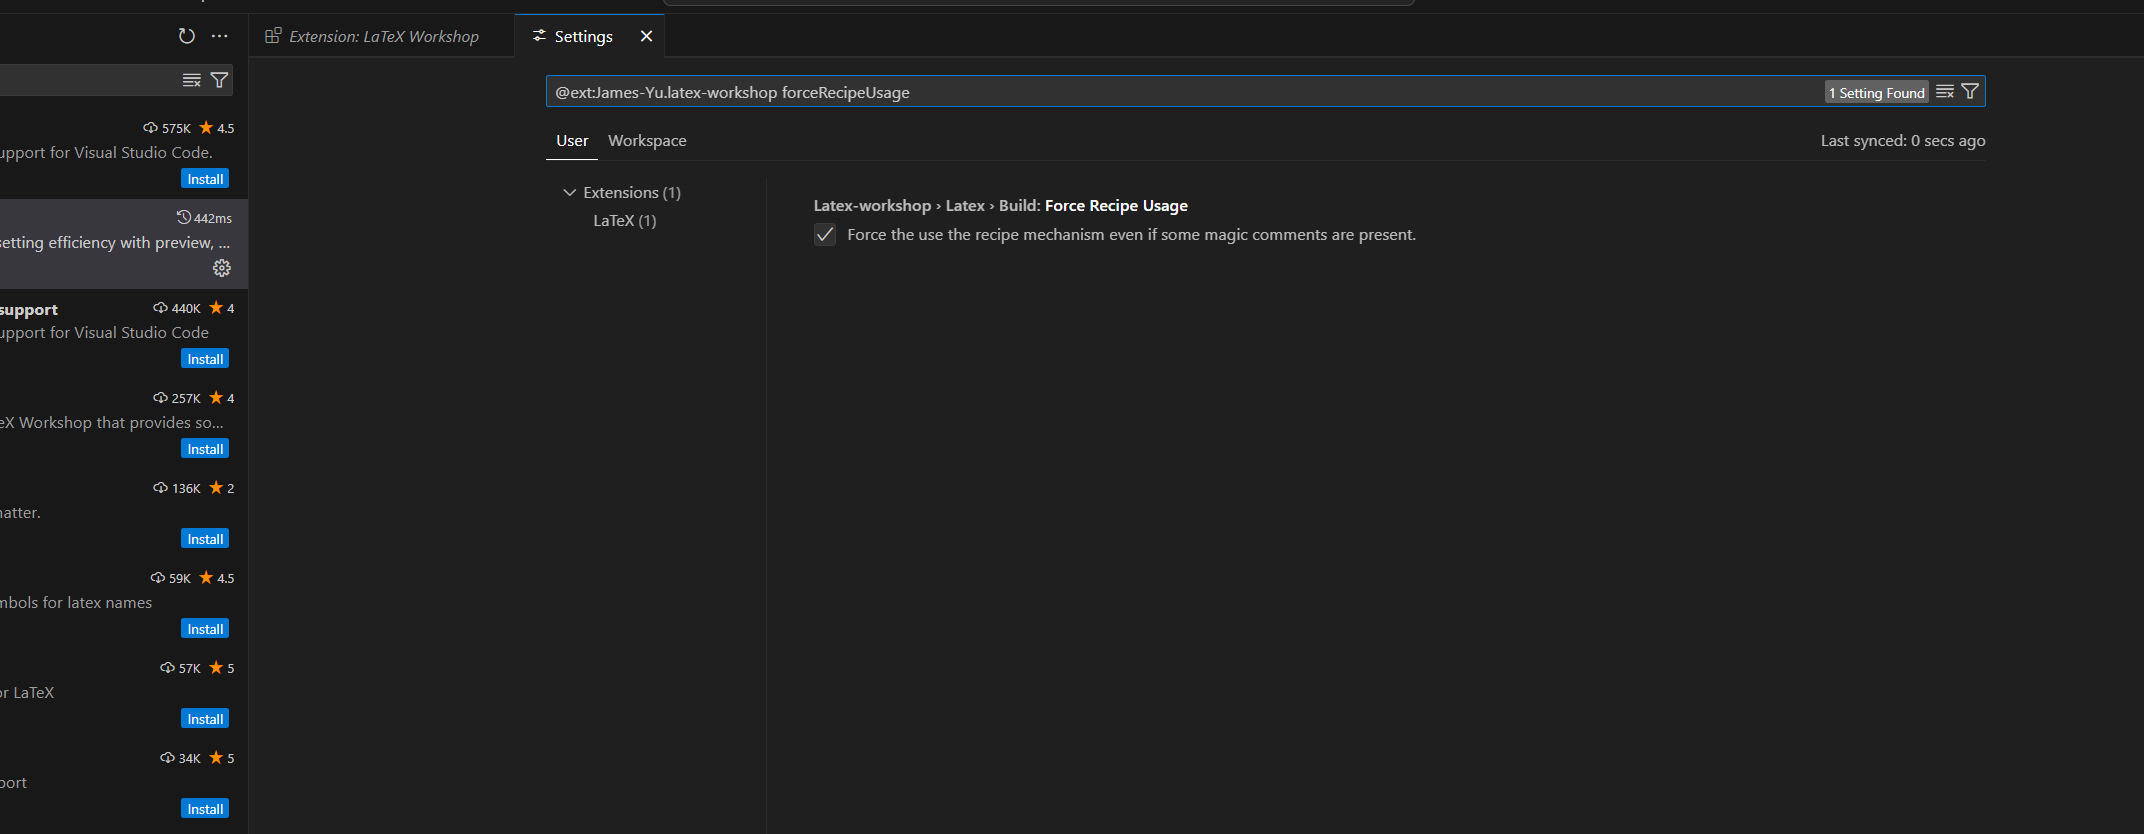
Task: Click the download count icon beside 440K
Action: tap(160, 308)
